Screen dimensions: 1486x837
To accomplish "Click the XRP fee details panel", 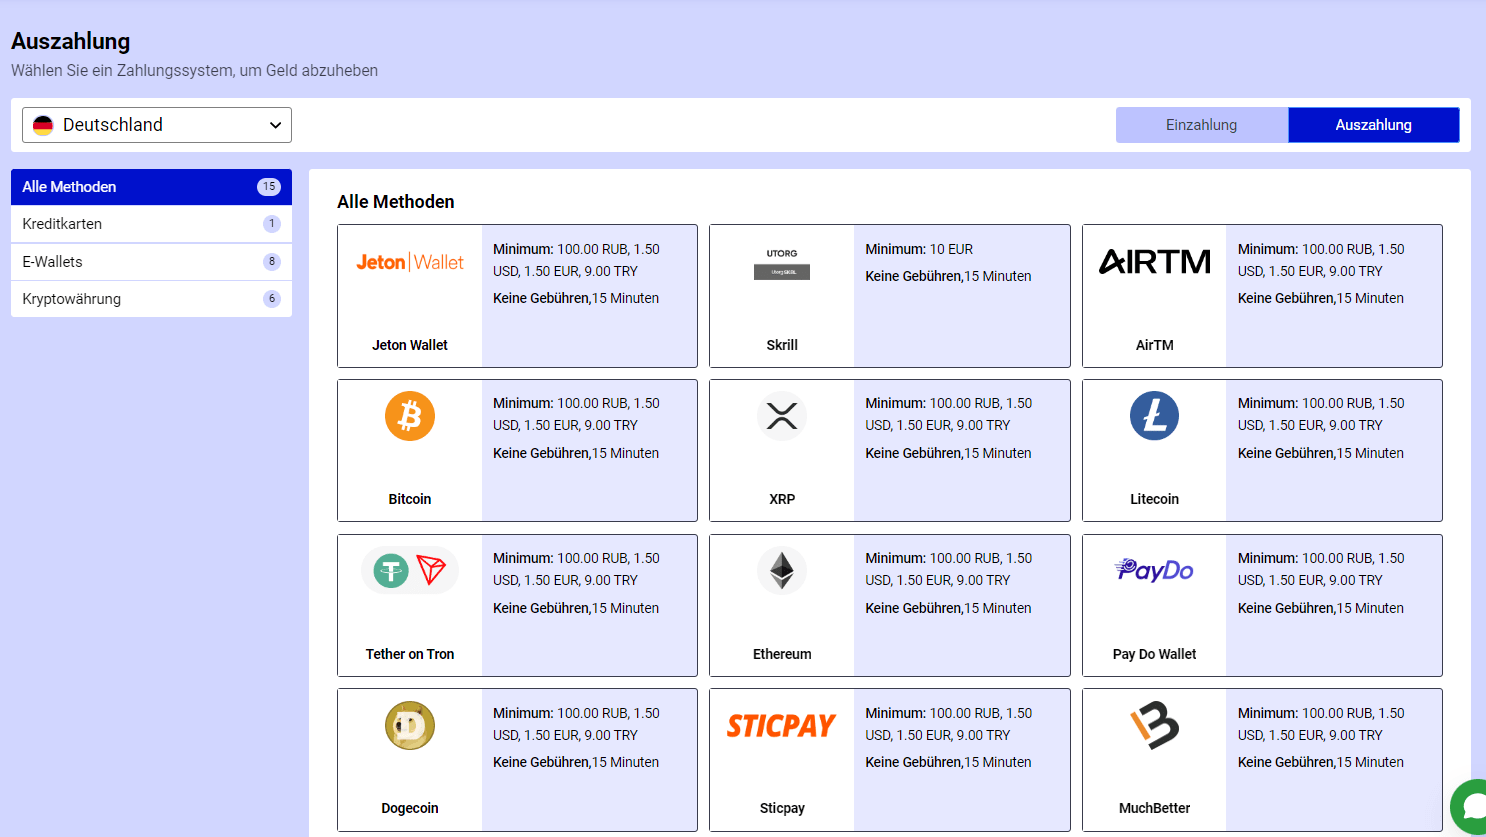I will pos(961,450).
